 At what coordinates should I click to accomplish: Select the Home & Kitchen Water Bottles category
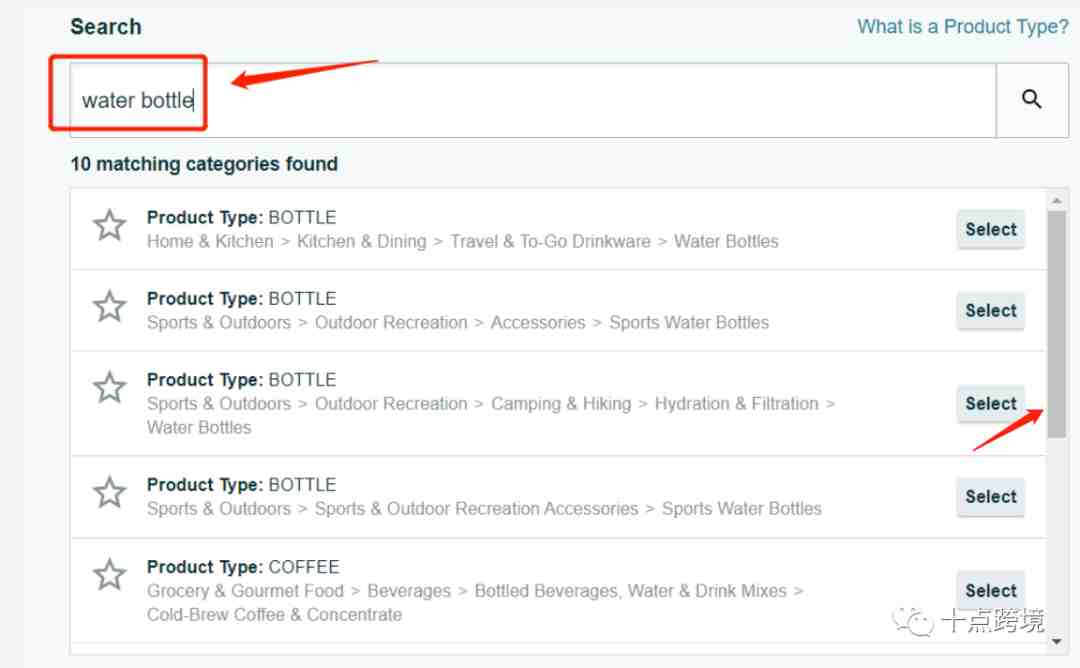click(x=990, y=229)
